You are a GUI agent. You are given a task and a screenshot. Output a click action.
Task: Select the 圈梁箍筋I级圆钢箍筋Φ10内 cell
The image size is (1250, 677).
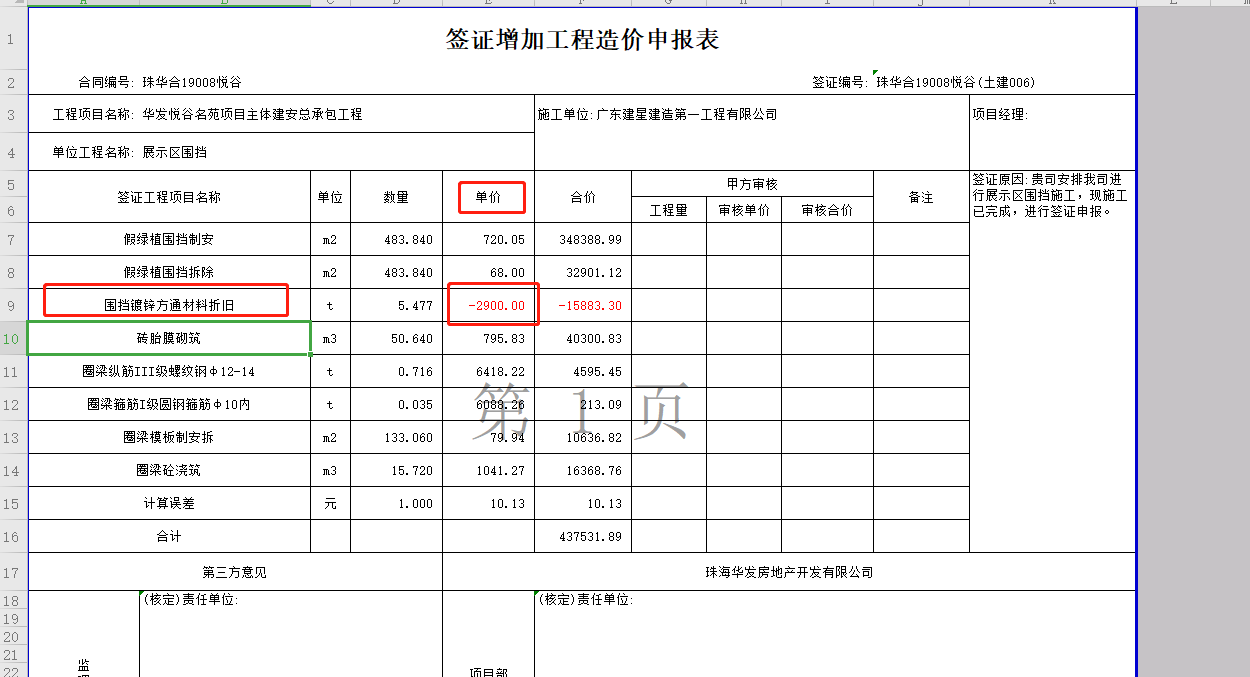pyautogui.click(x=169, y=404)
